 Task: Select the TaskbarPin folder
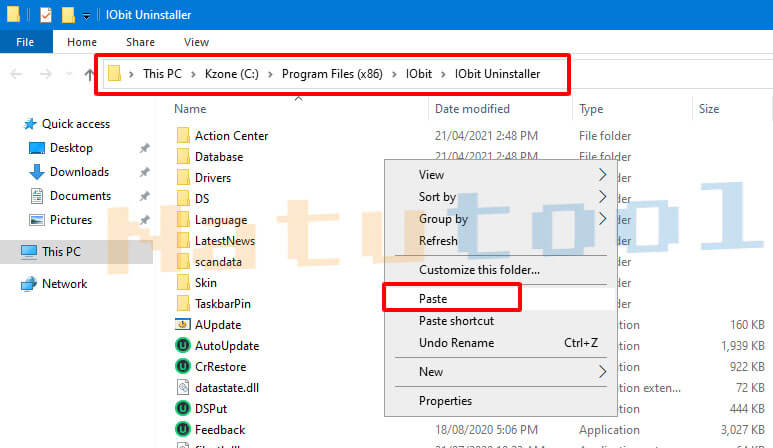coord(223,304)
